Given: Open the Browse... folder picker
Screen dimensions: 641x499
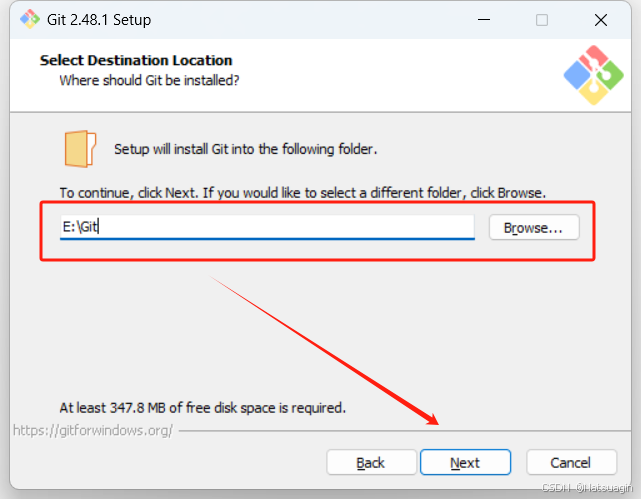Looking at the screenshot, I should click(x=534, y=227).
